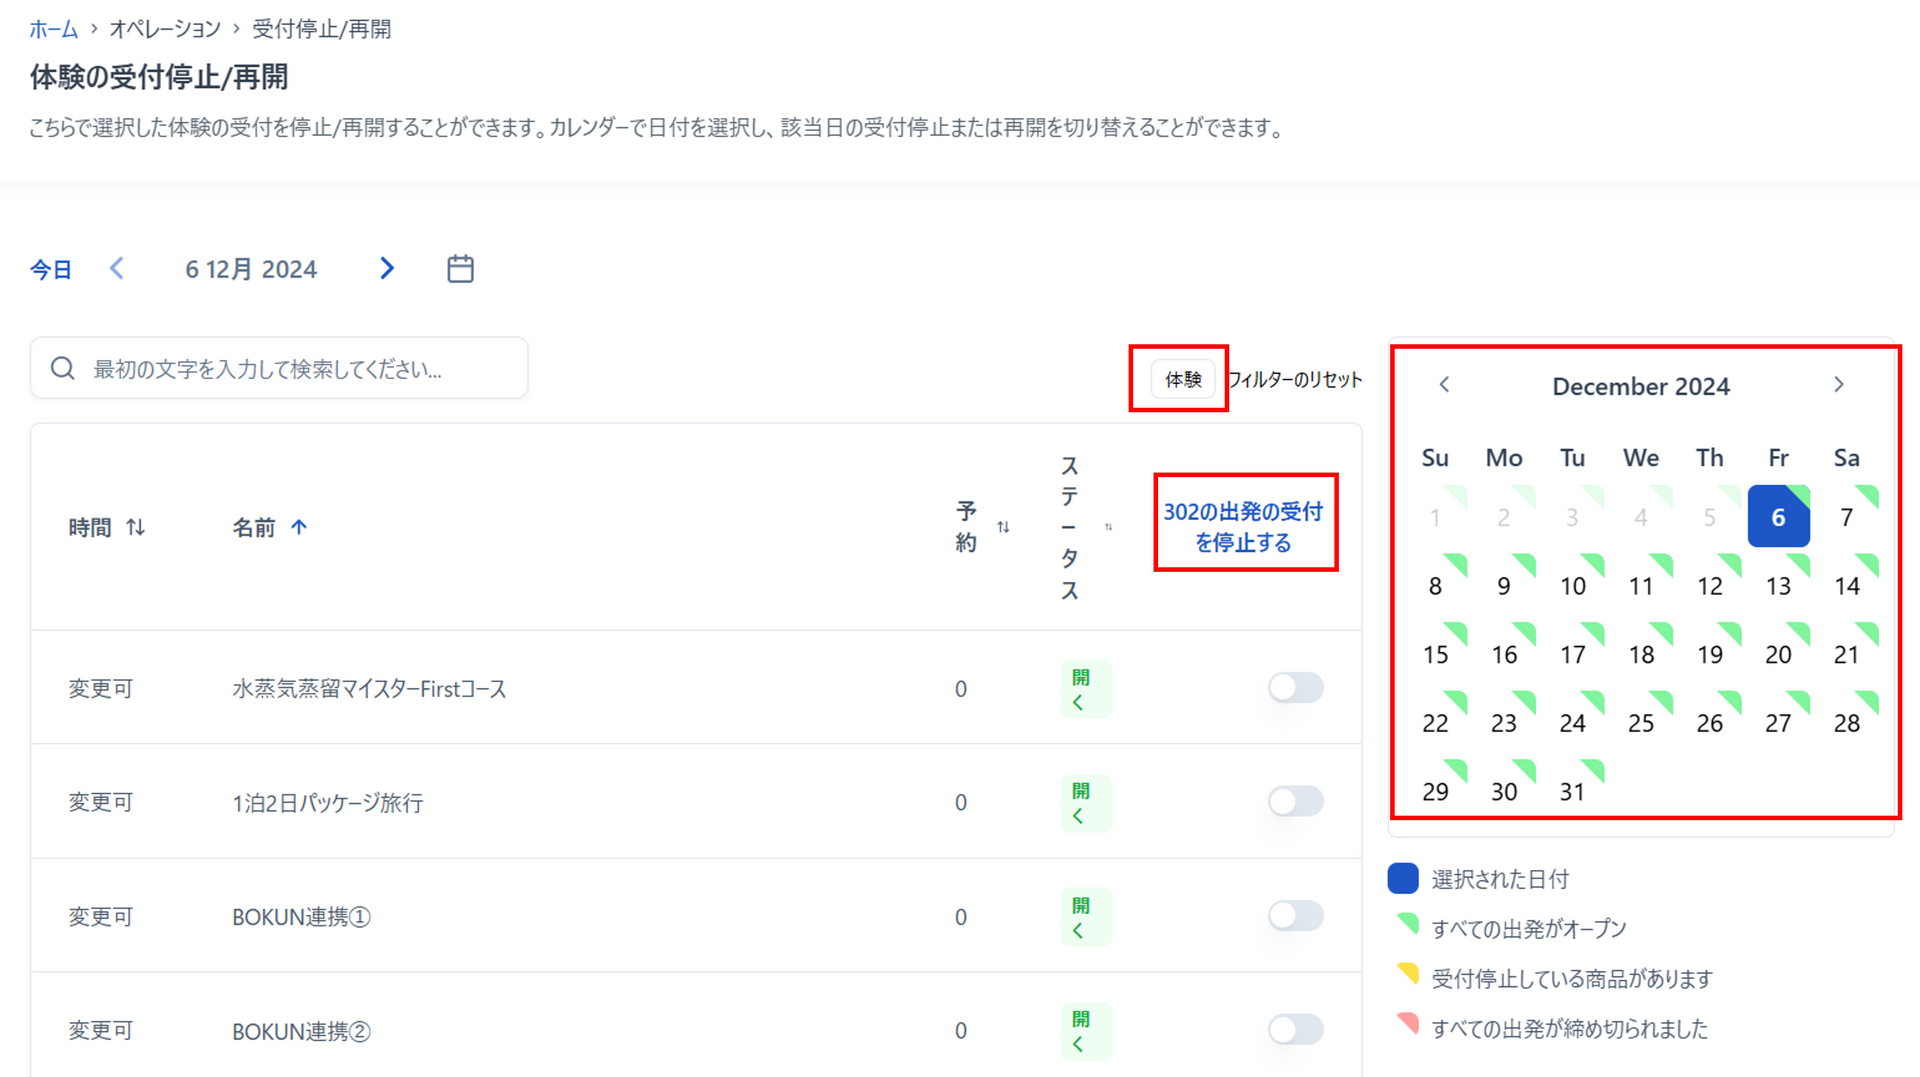
Task: Click the search magnifier icon
Action: (x=63, y=369)
